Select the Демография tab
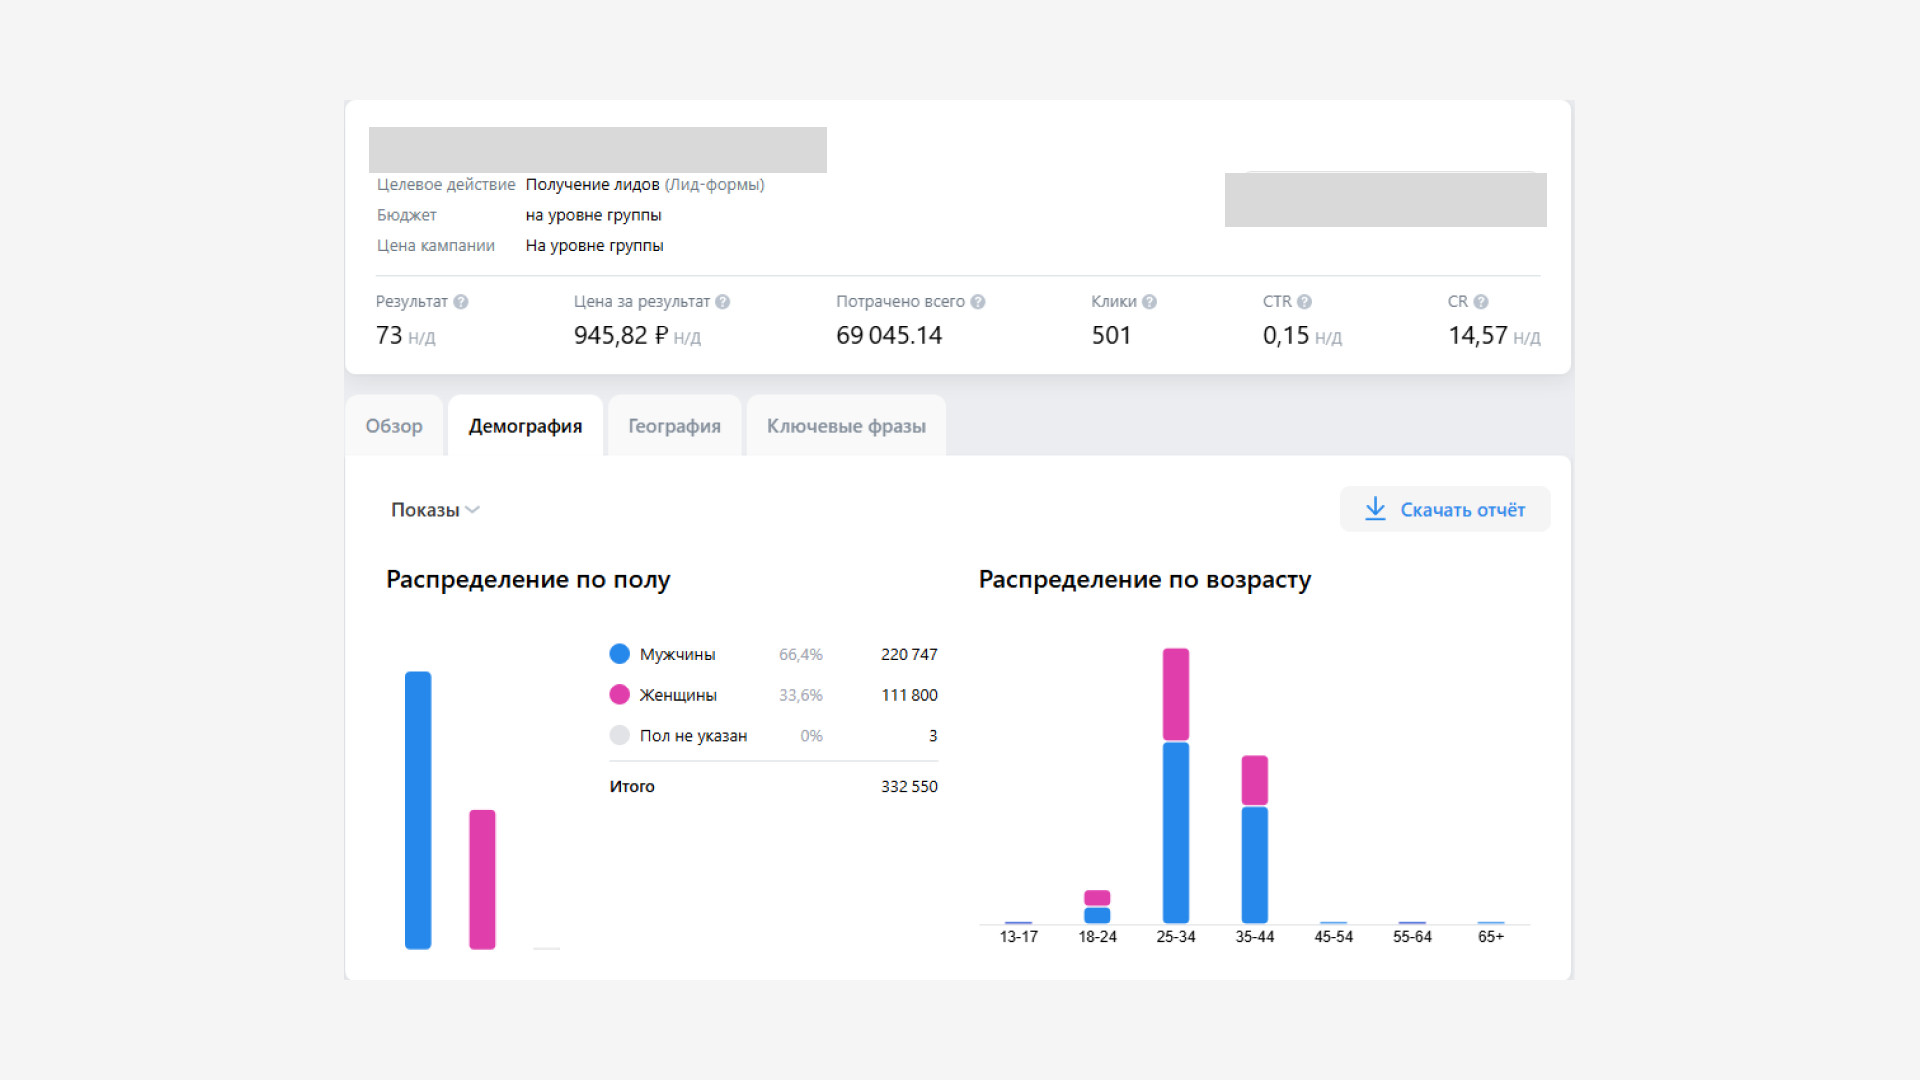Screen dimensions: 1920x1080 525,426
